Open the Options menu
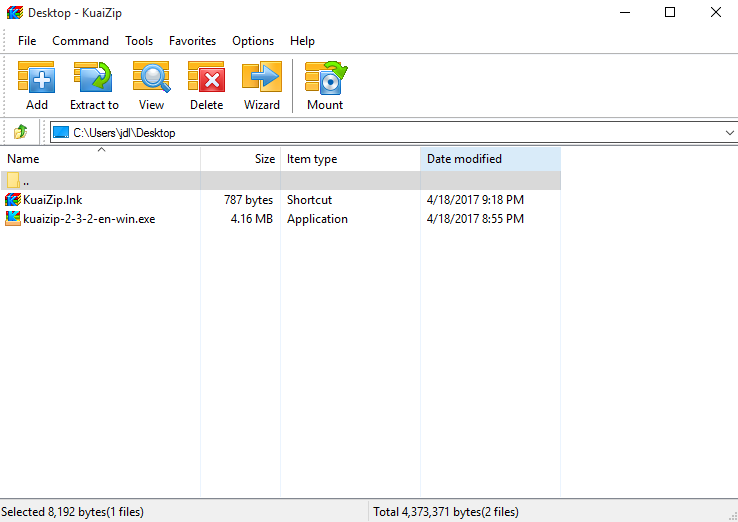Viewport: 738px width, 522px height. (253, 41)
